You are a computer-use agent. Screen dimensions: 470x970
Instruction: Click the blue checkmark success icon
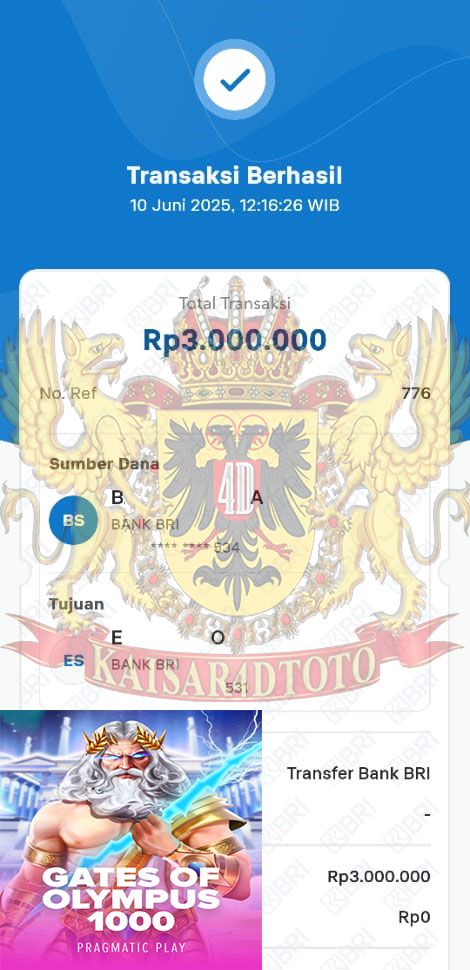coord(234,80)
